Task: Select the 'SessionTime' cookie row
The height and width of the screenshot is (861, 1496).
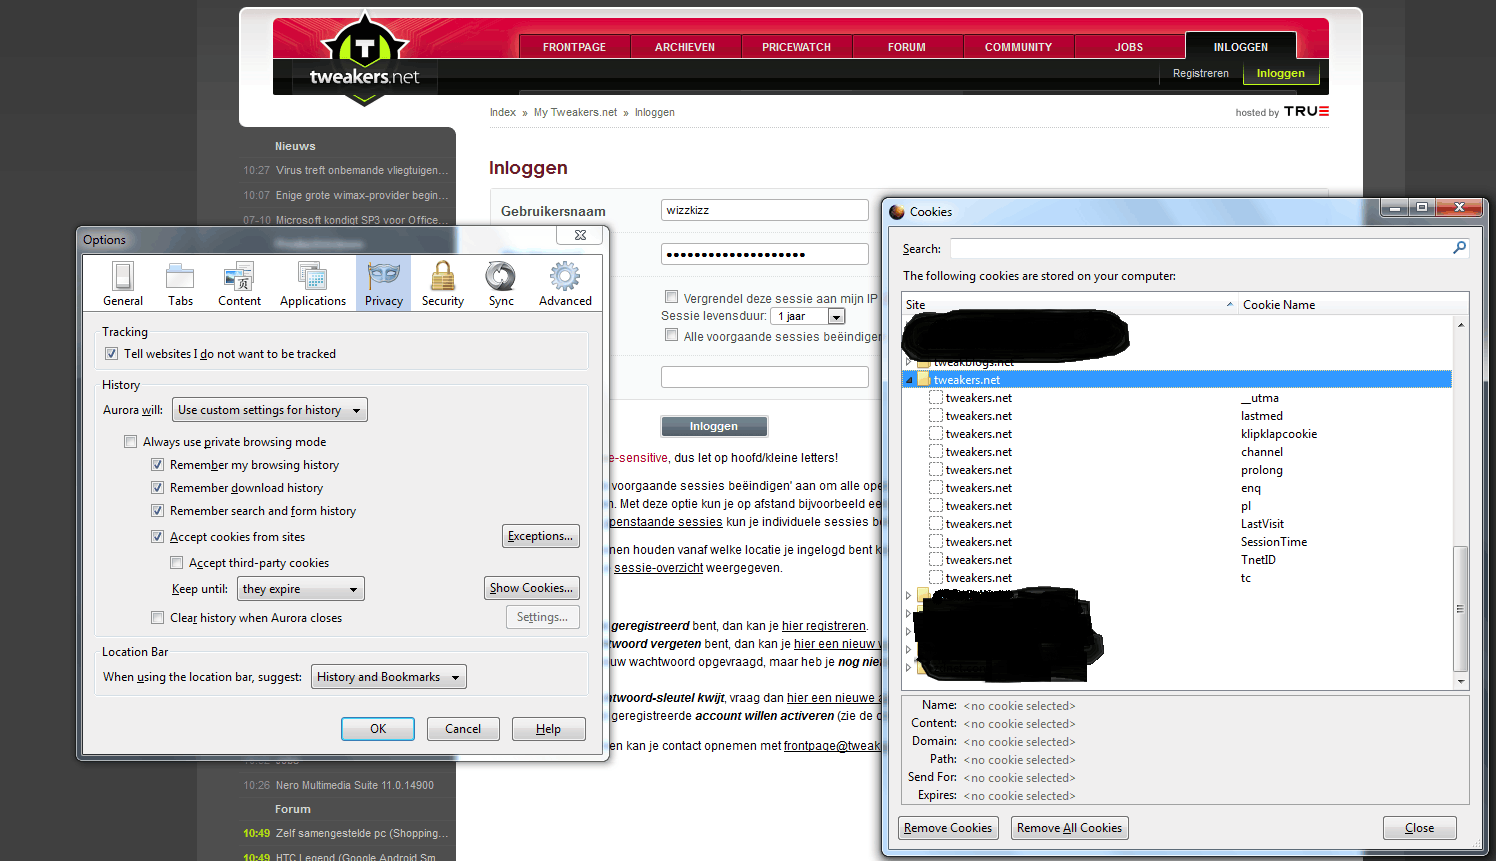Action: pyautogui.click(x=1177, y=542)
